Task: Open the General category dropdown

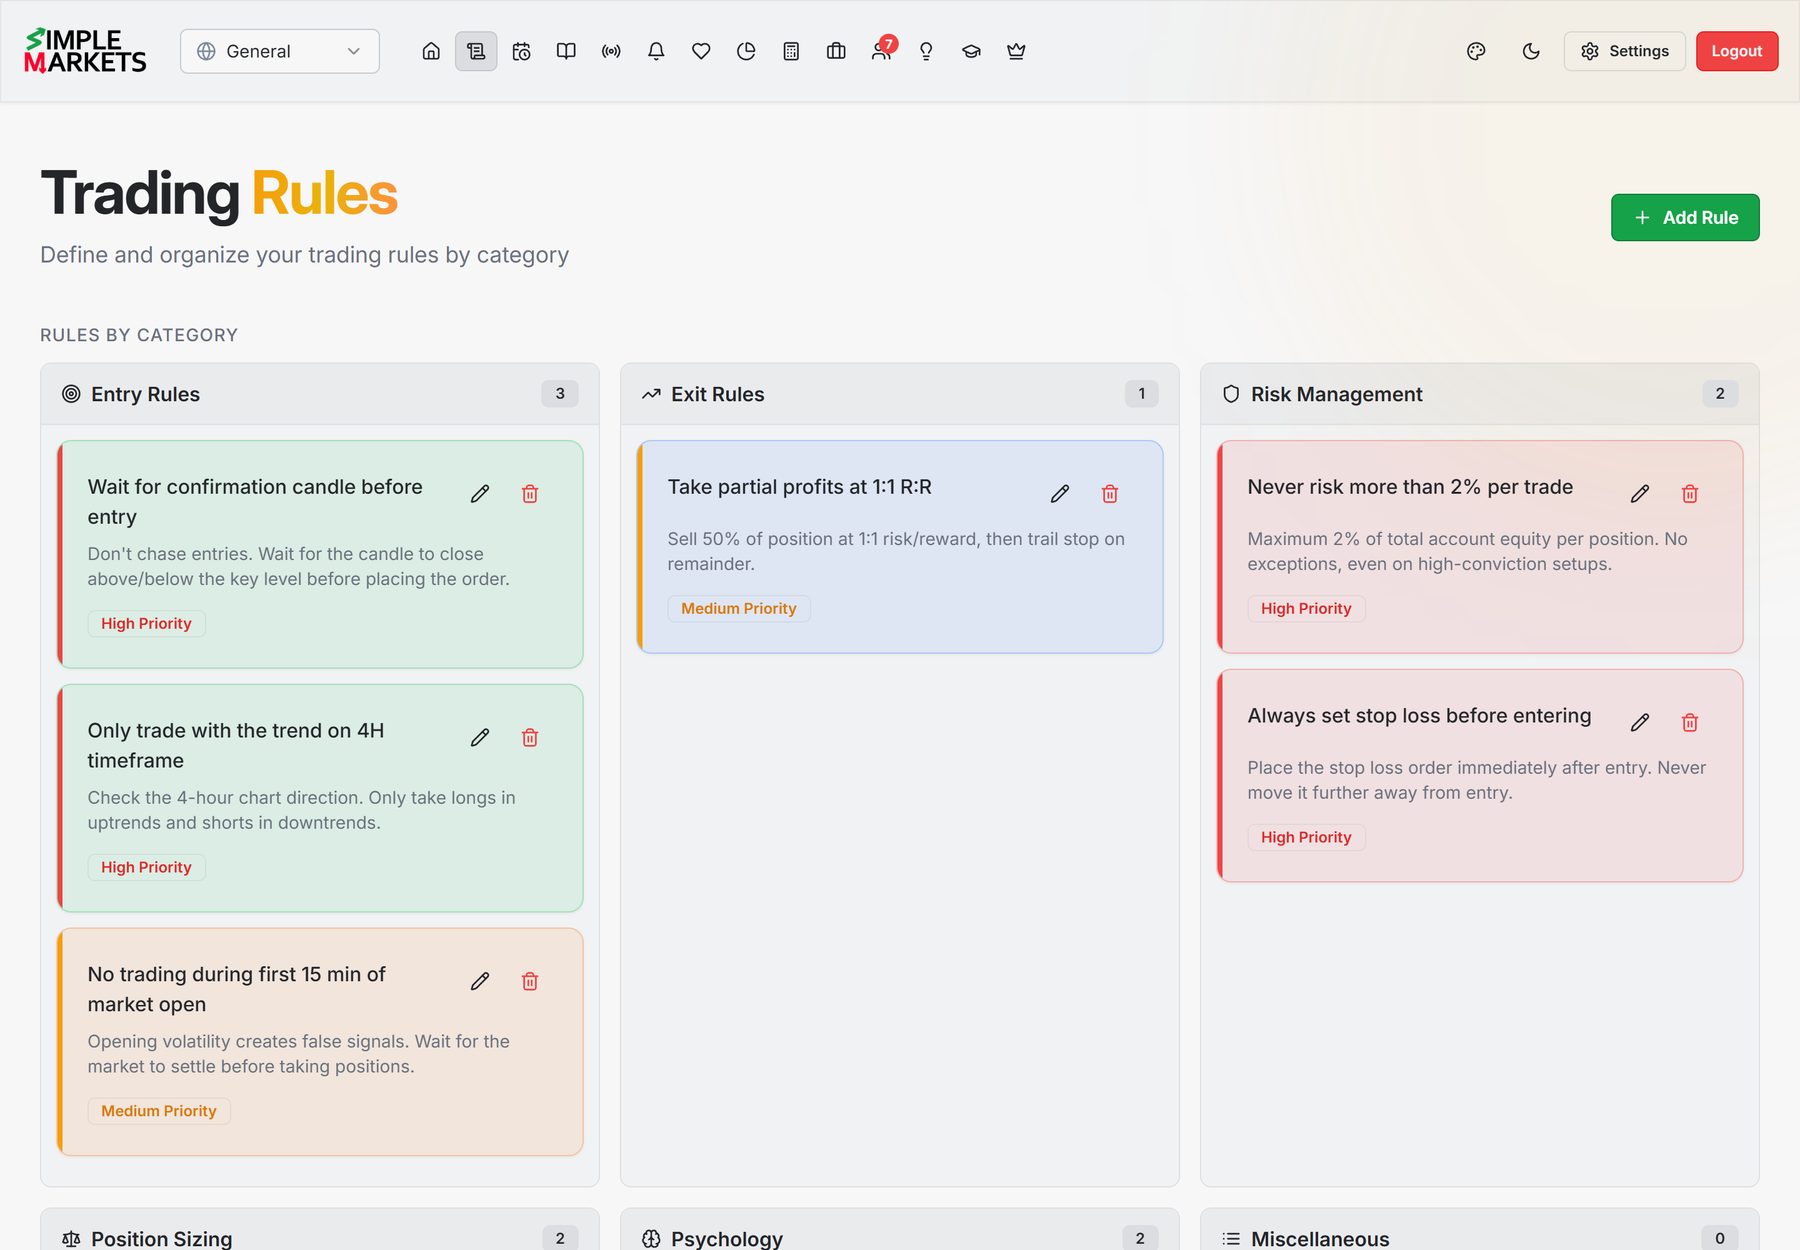Action: [280, 51]
